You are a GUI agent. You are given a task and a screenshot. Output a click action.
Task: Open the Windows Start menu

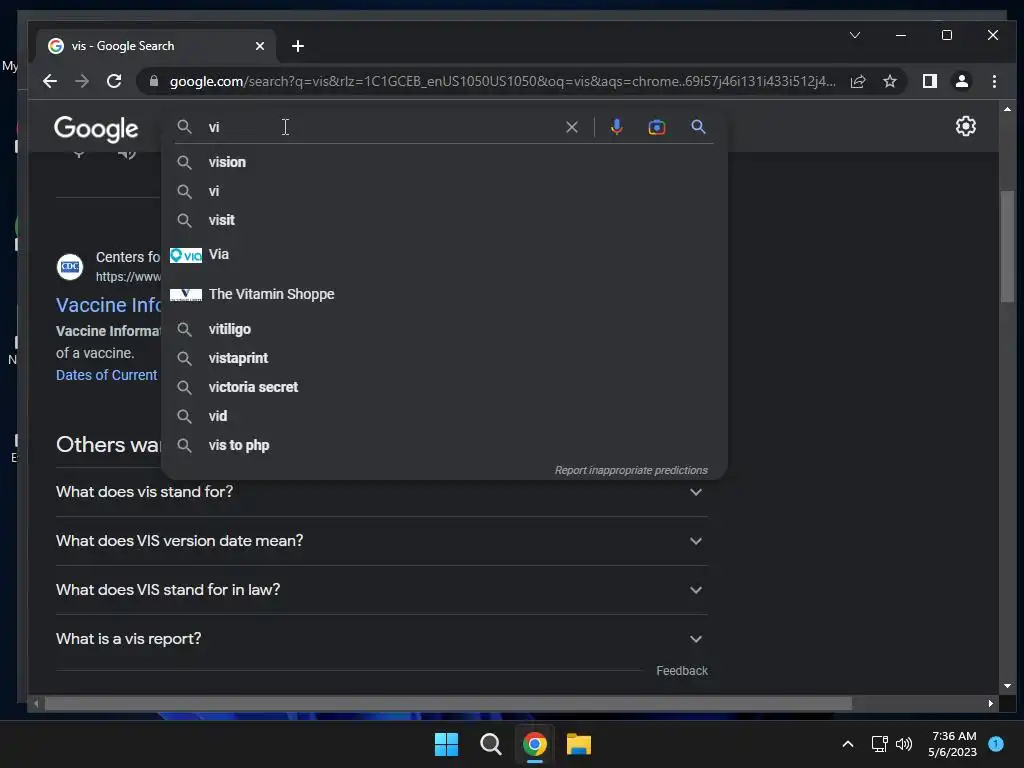[446, 744]
